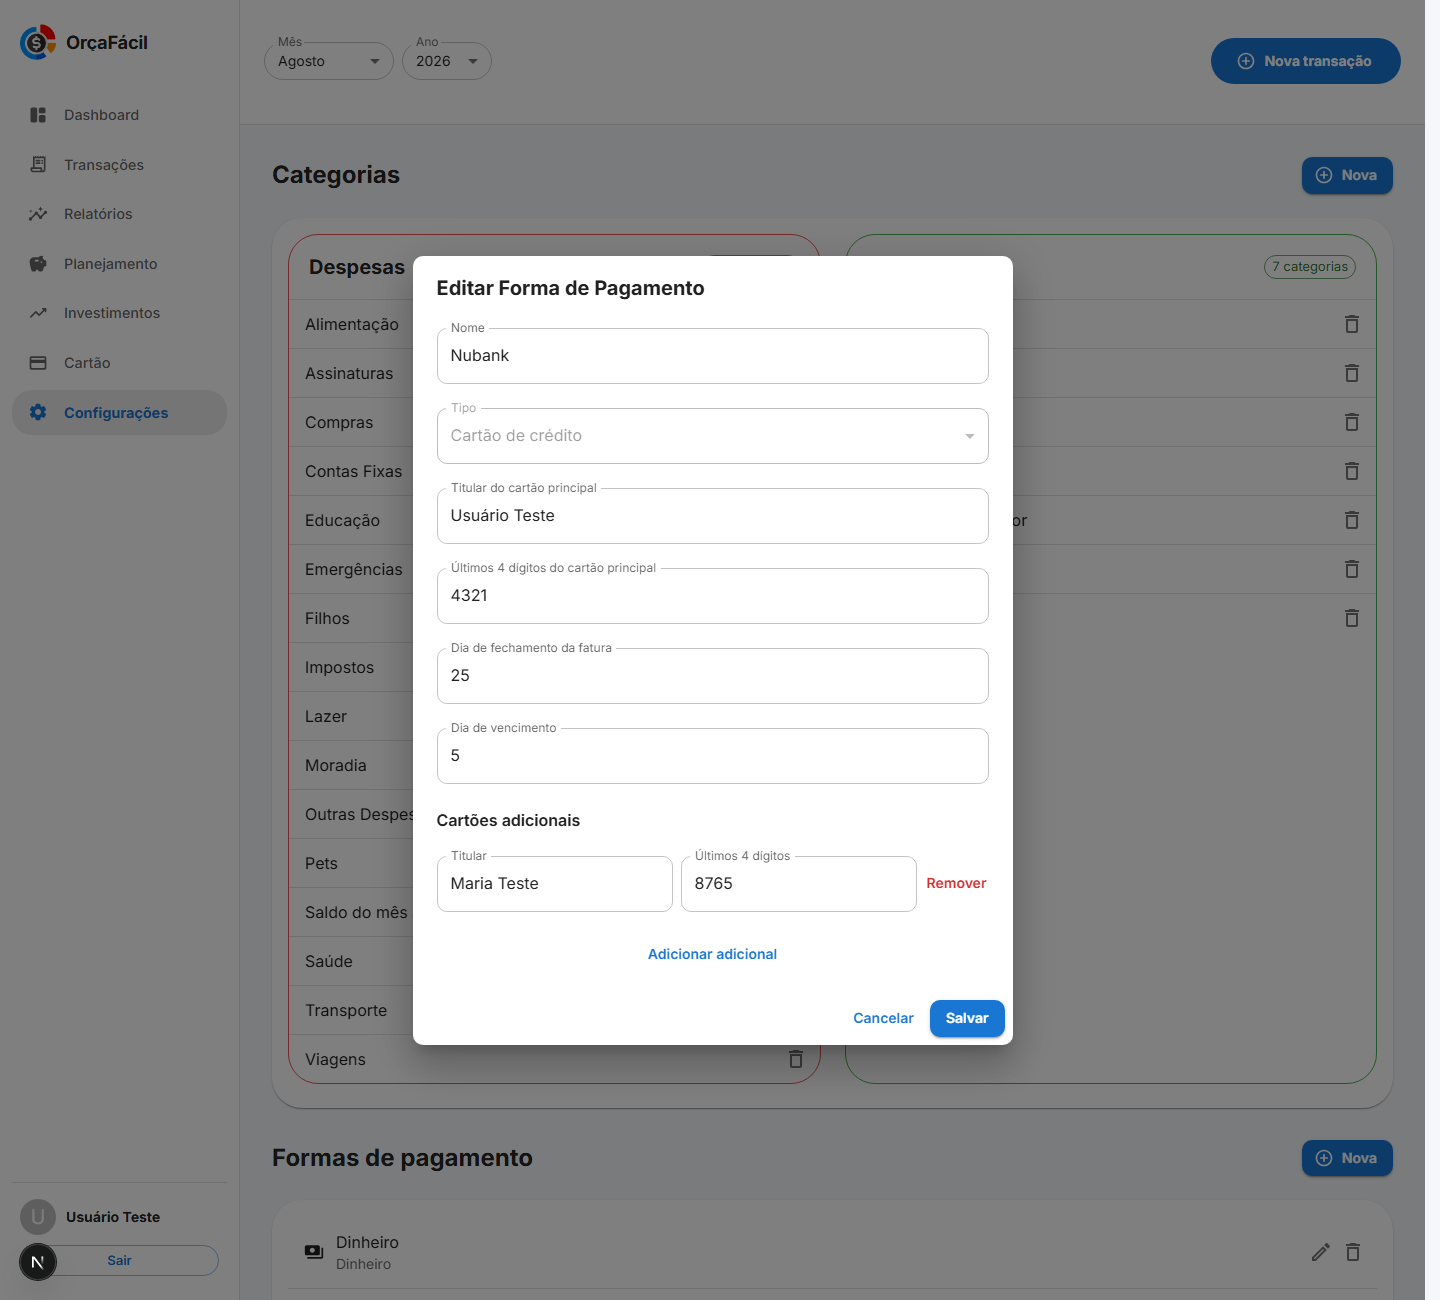Select the Emergências category row
1440x1300 pixels.
pos(351,569)
